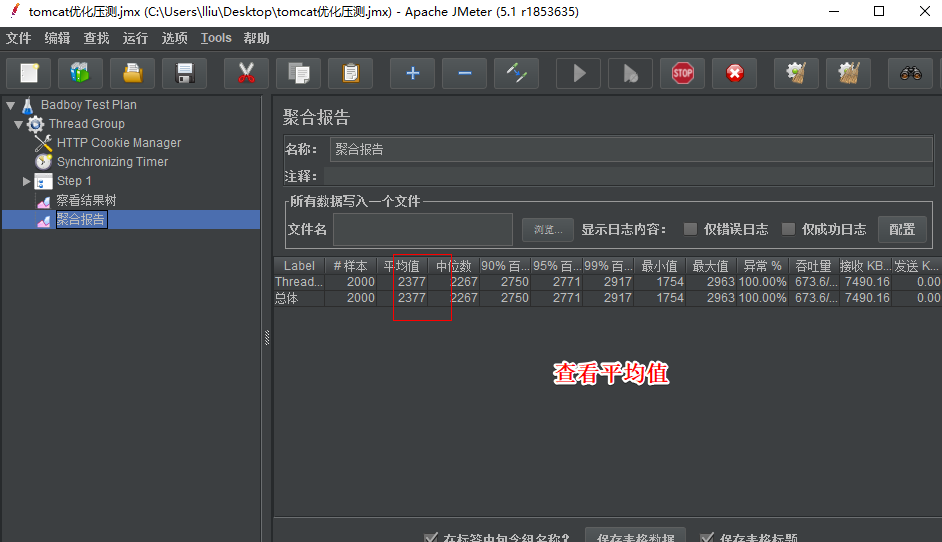
Task: Click the 文件名 input field
Action: 423,230
